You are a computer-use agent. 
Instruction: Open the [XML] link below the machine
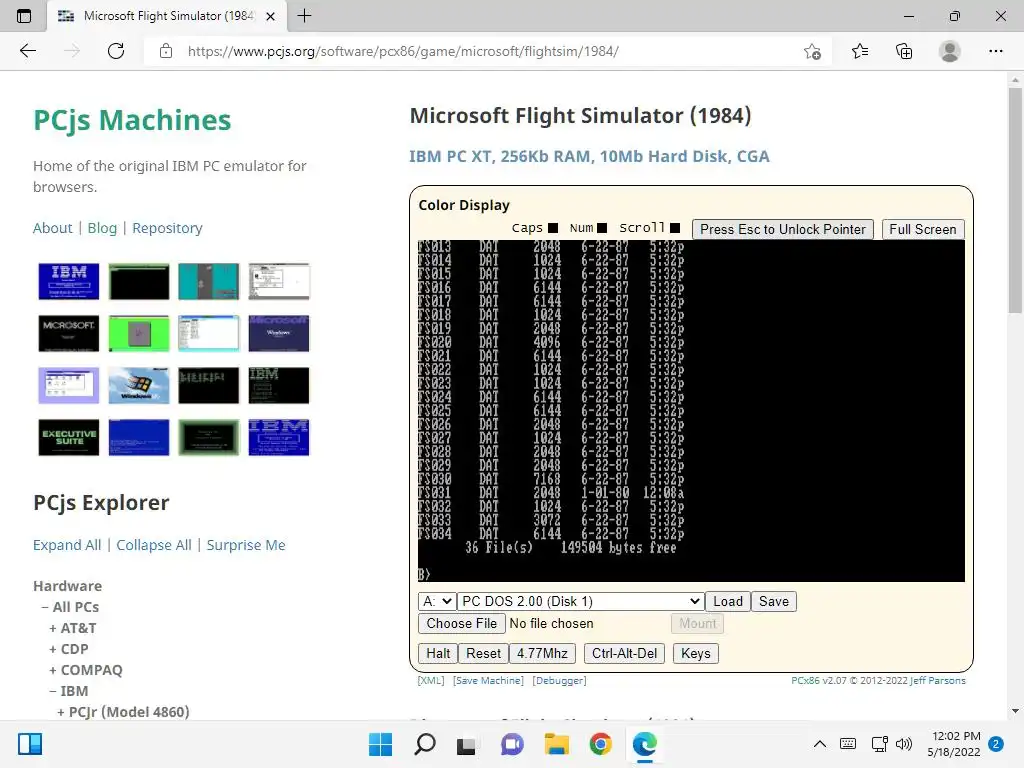(430, 680)
